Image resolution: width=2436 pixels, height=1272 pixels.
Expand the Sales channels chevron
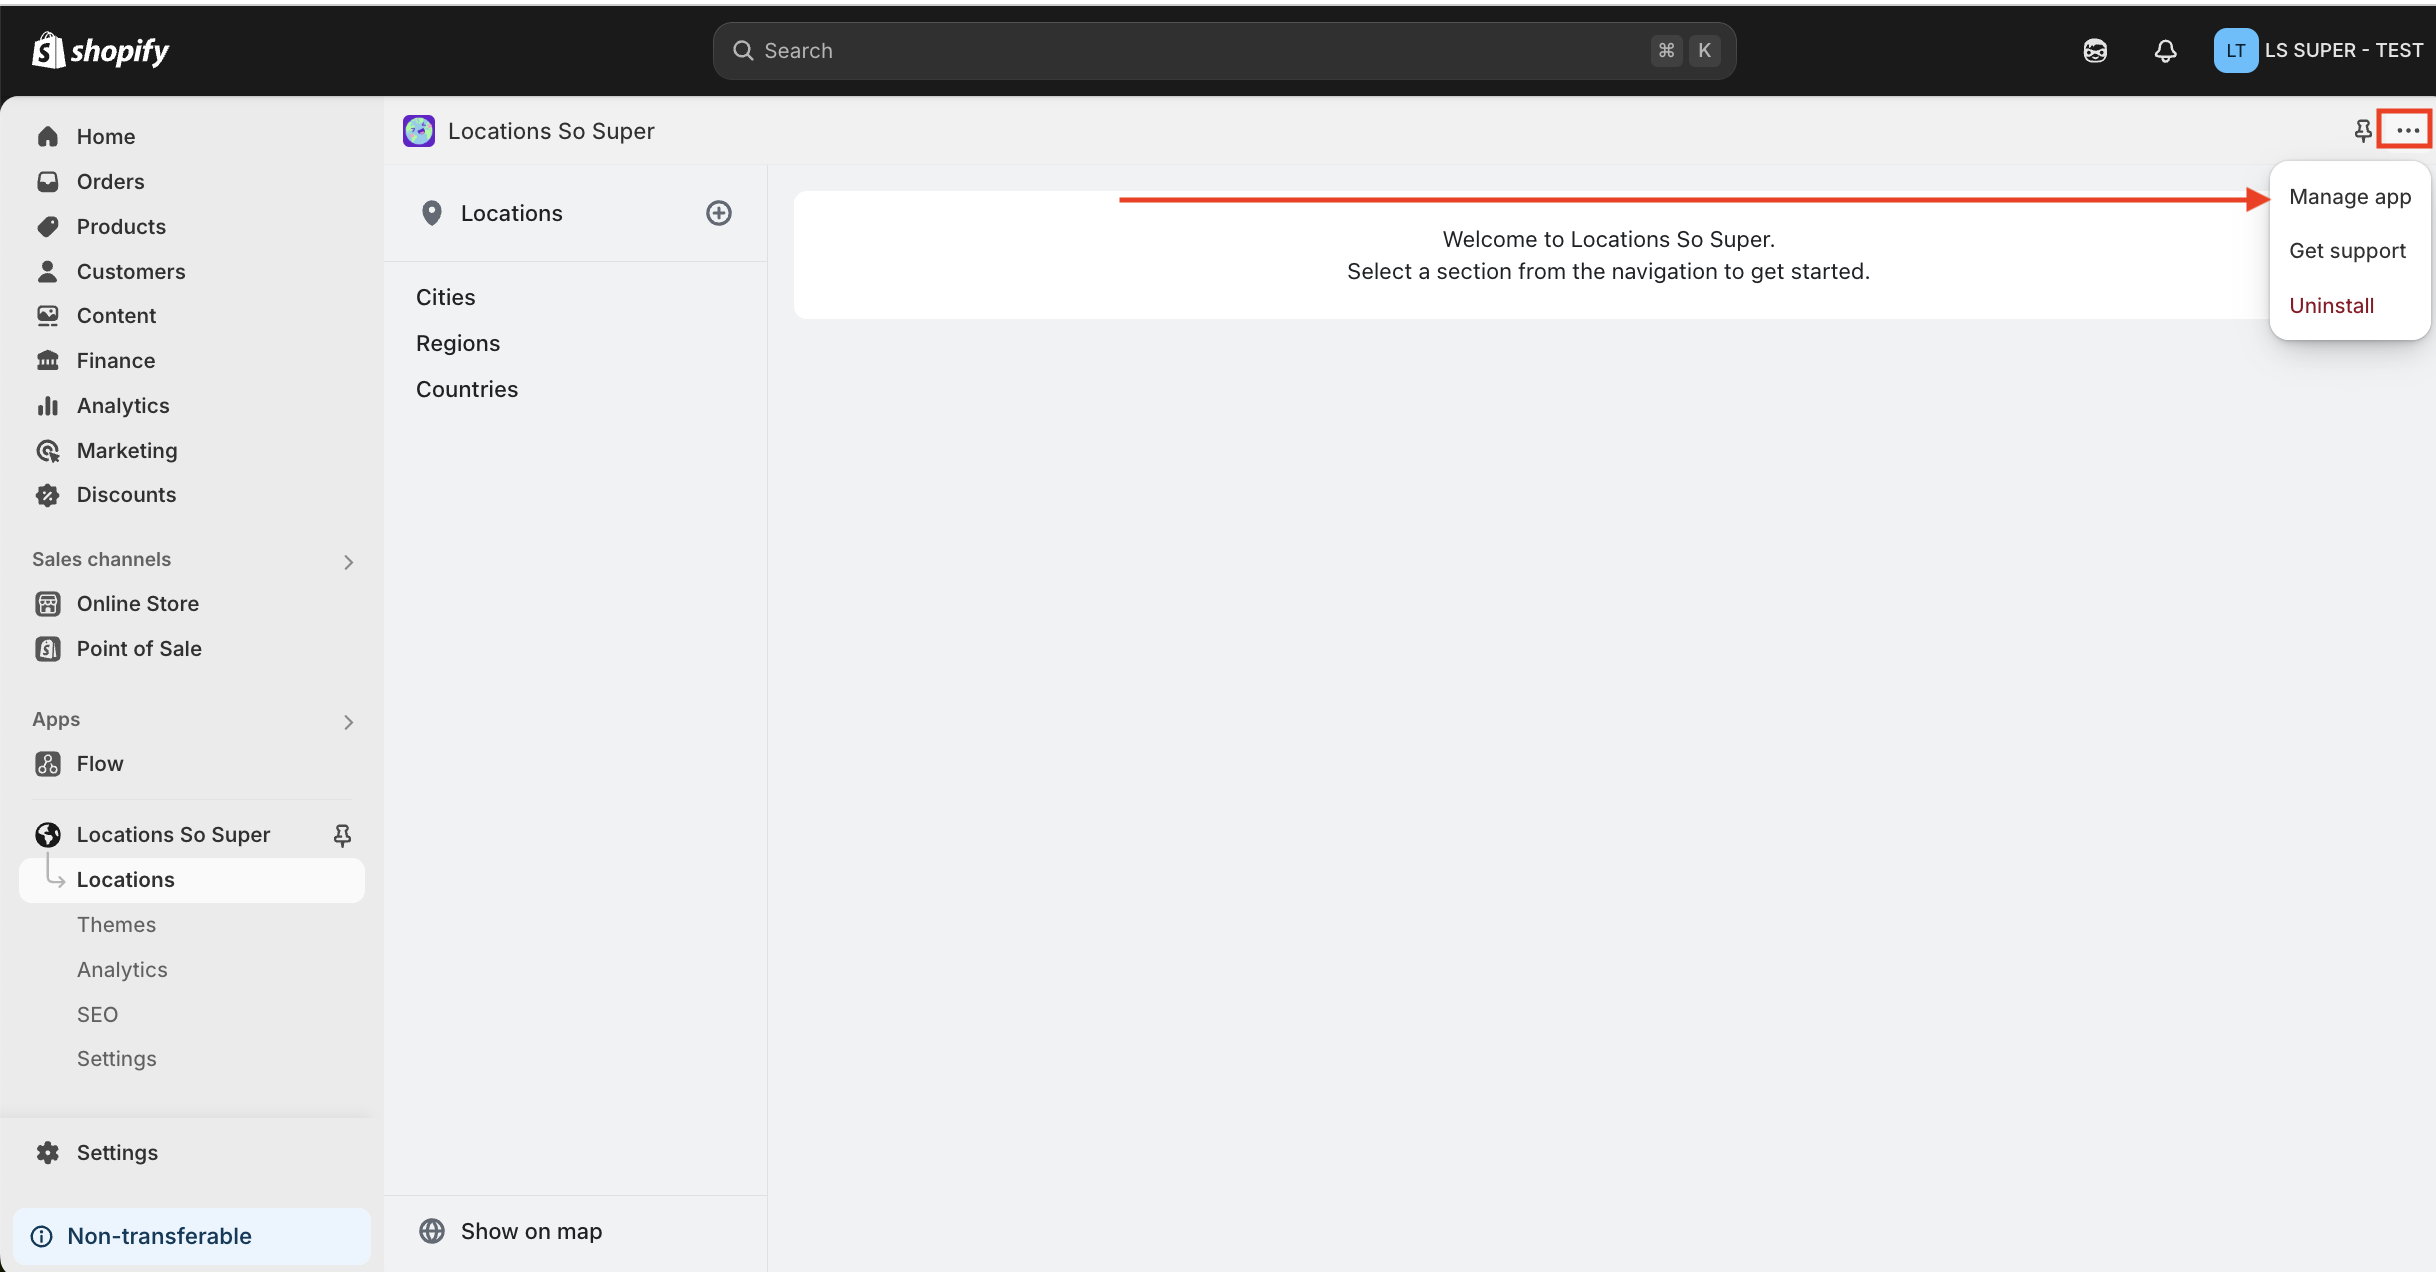click(x=348, y=562)
